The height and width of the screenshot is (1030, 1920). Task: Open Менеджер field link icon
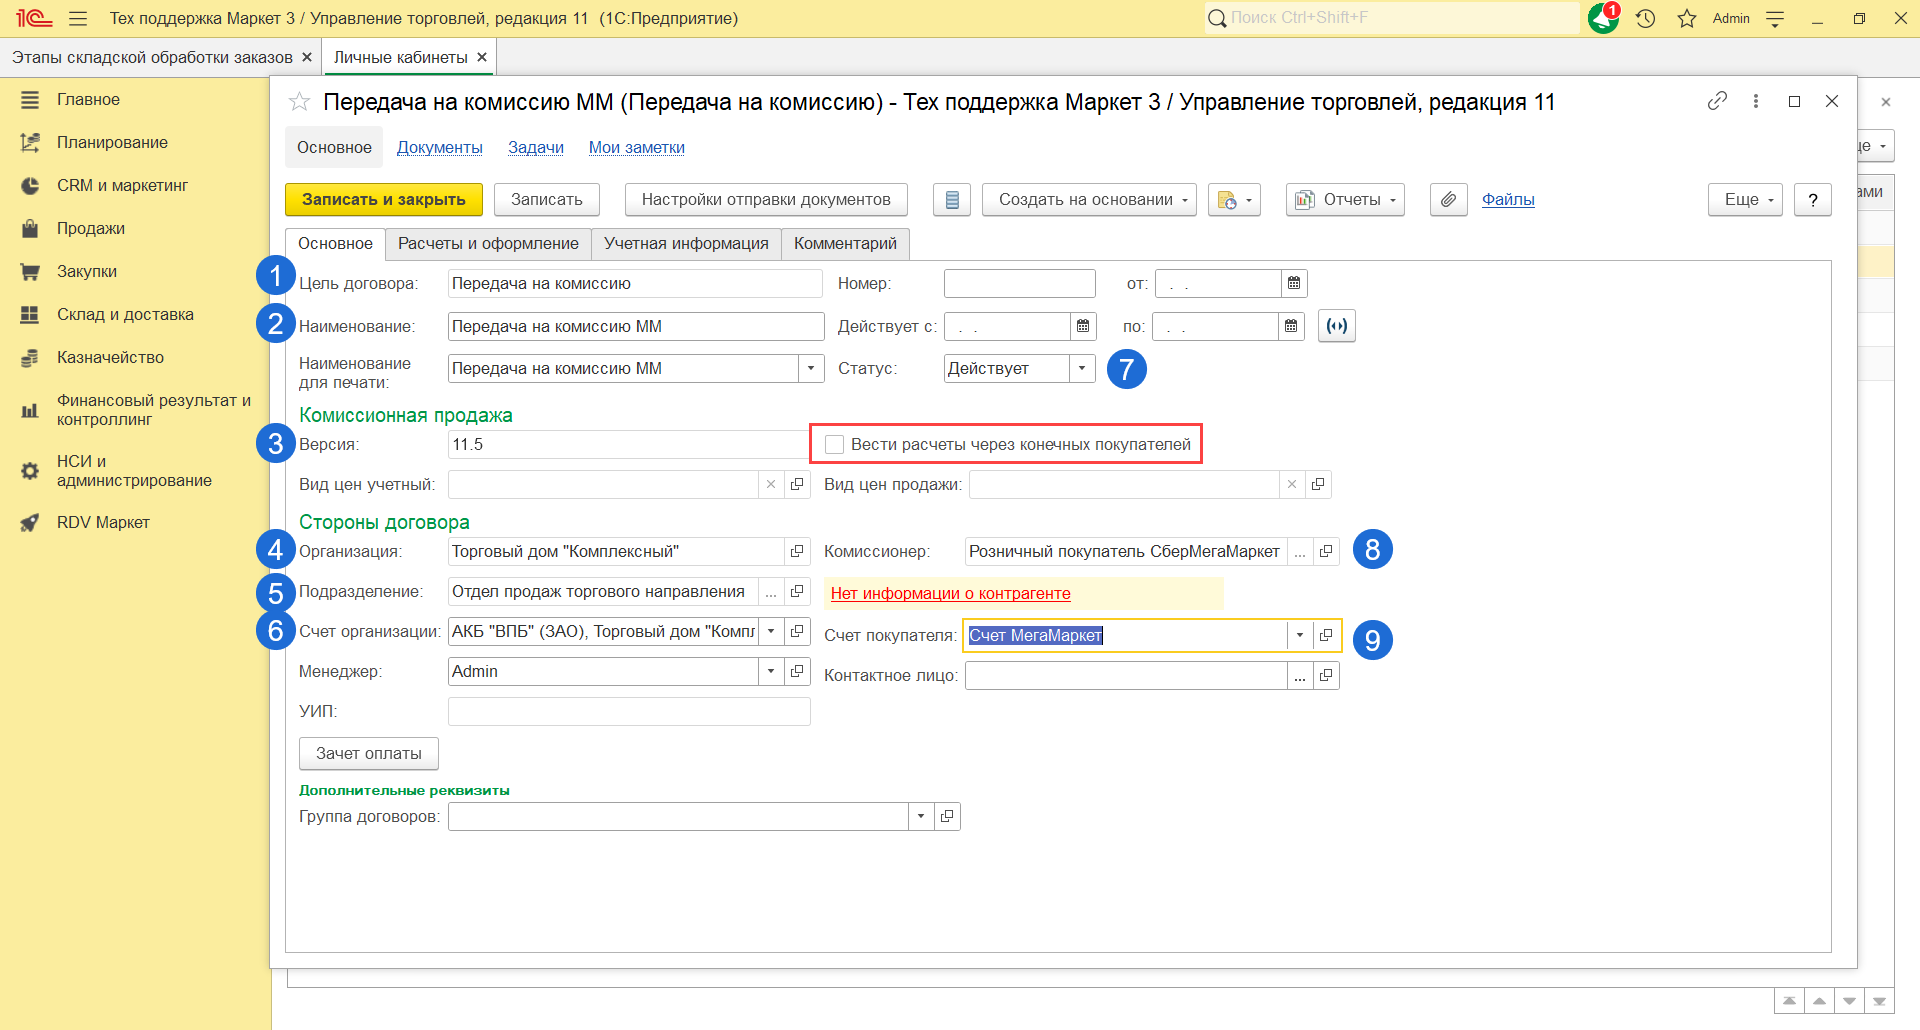tap(797, 672)
